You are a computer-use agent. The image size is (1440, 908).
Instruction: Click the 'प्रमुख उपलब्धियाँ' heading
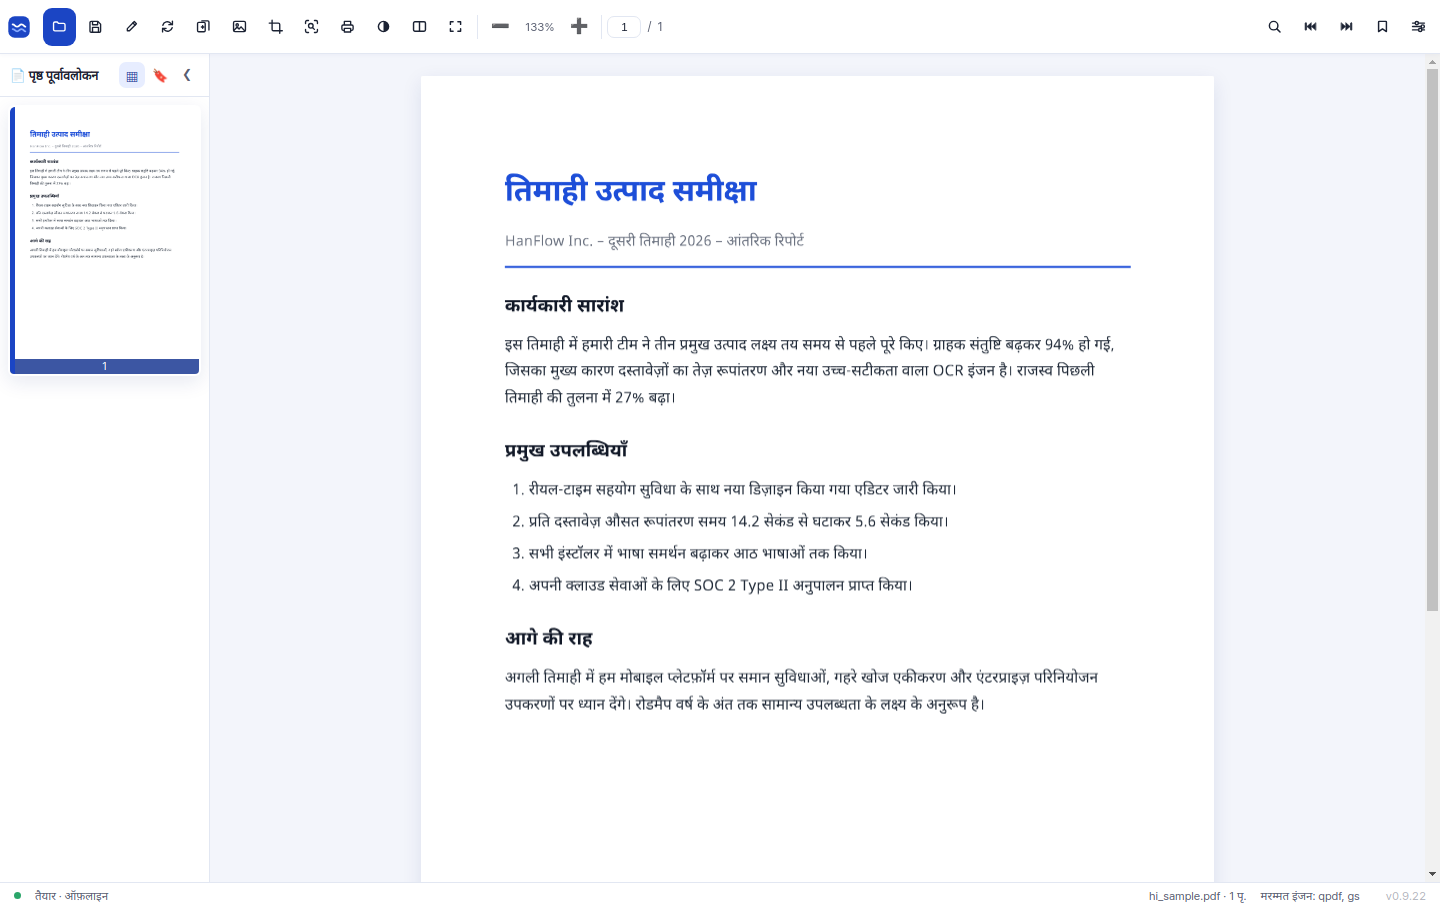point(566,450)
